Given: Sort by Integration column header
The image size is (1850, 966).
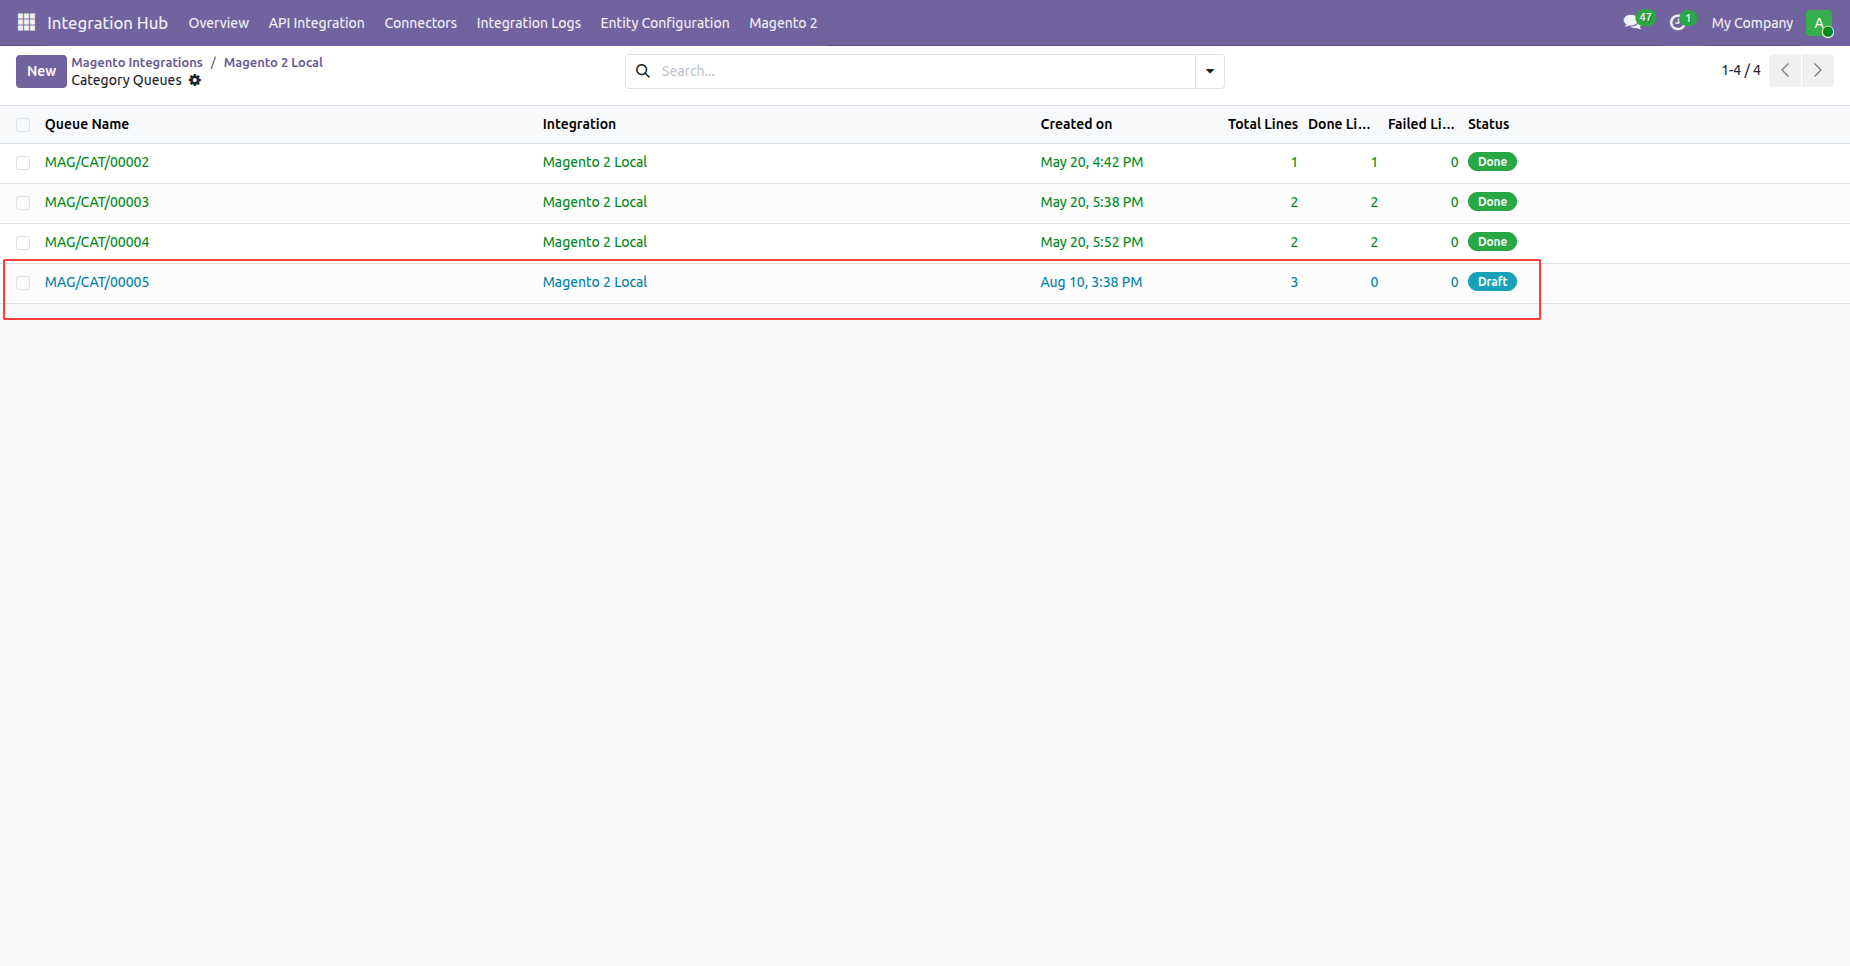Looking at the screenshot, I should pos(579,124).
